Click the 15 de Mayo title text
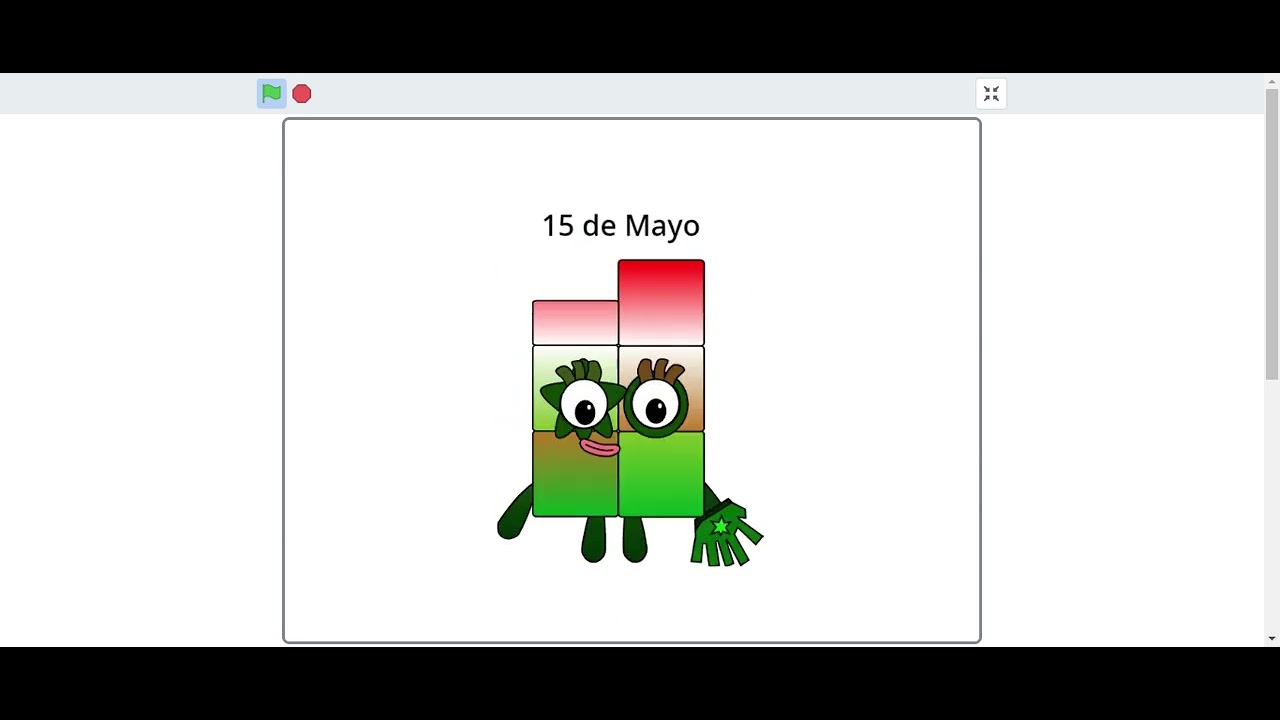The image size is (1280, 720). (621, 226)
